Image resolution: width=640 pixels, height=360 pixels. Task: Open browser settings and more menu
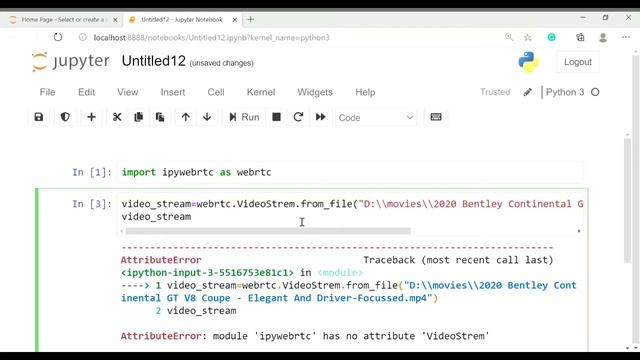tap(626, 38)
